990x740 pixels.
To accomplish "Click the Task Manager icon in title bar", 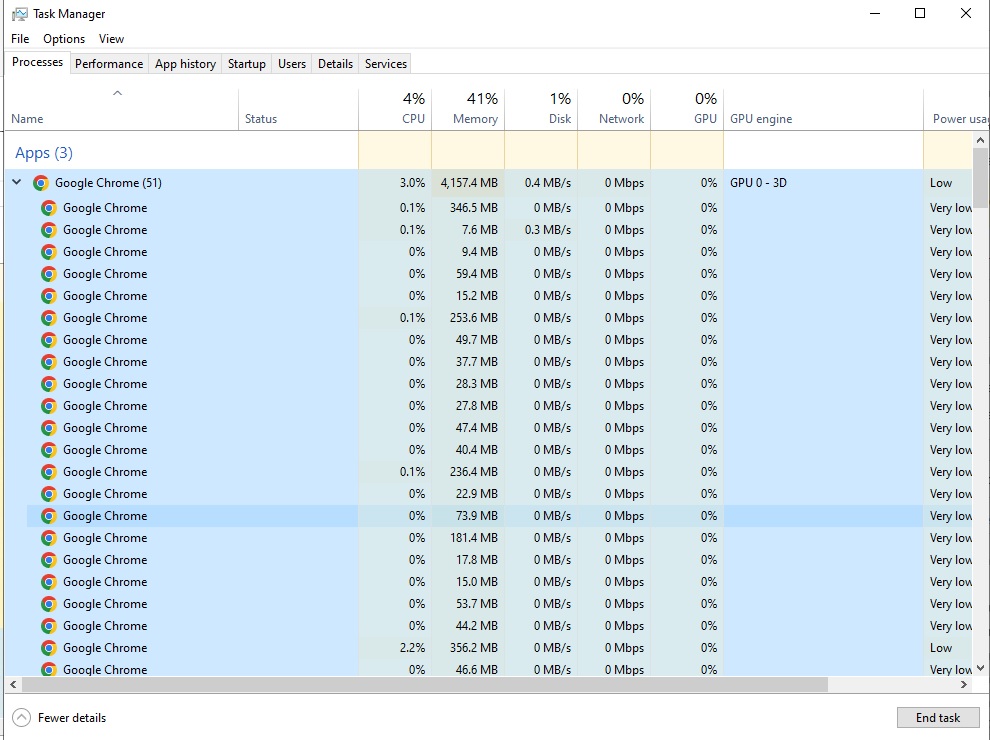I will pos(19,14).
